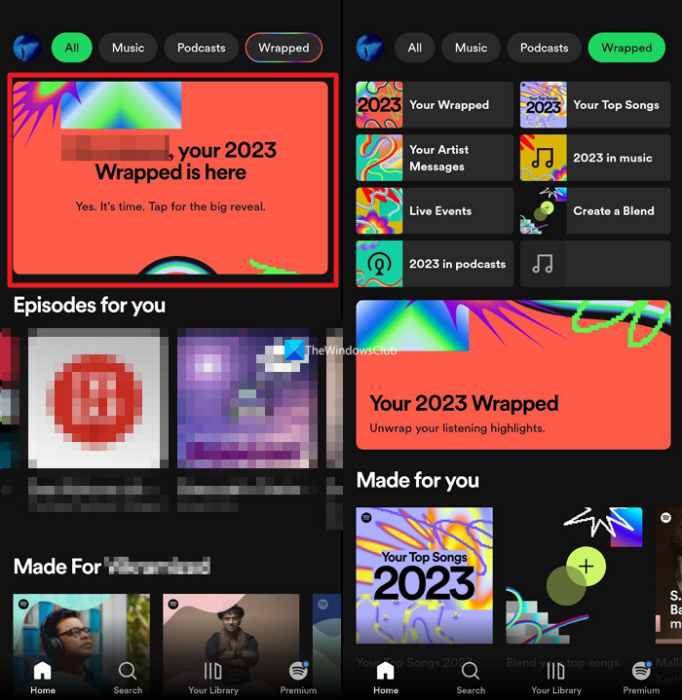Image resolution: width=682 pixels, height=700 pixels.
Task: Open the profile avatar on left screen
Action: pos(27,47)
